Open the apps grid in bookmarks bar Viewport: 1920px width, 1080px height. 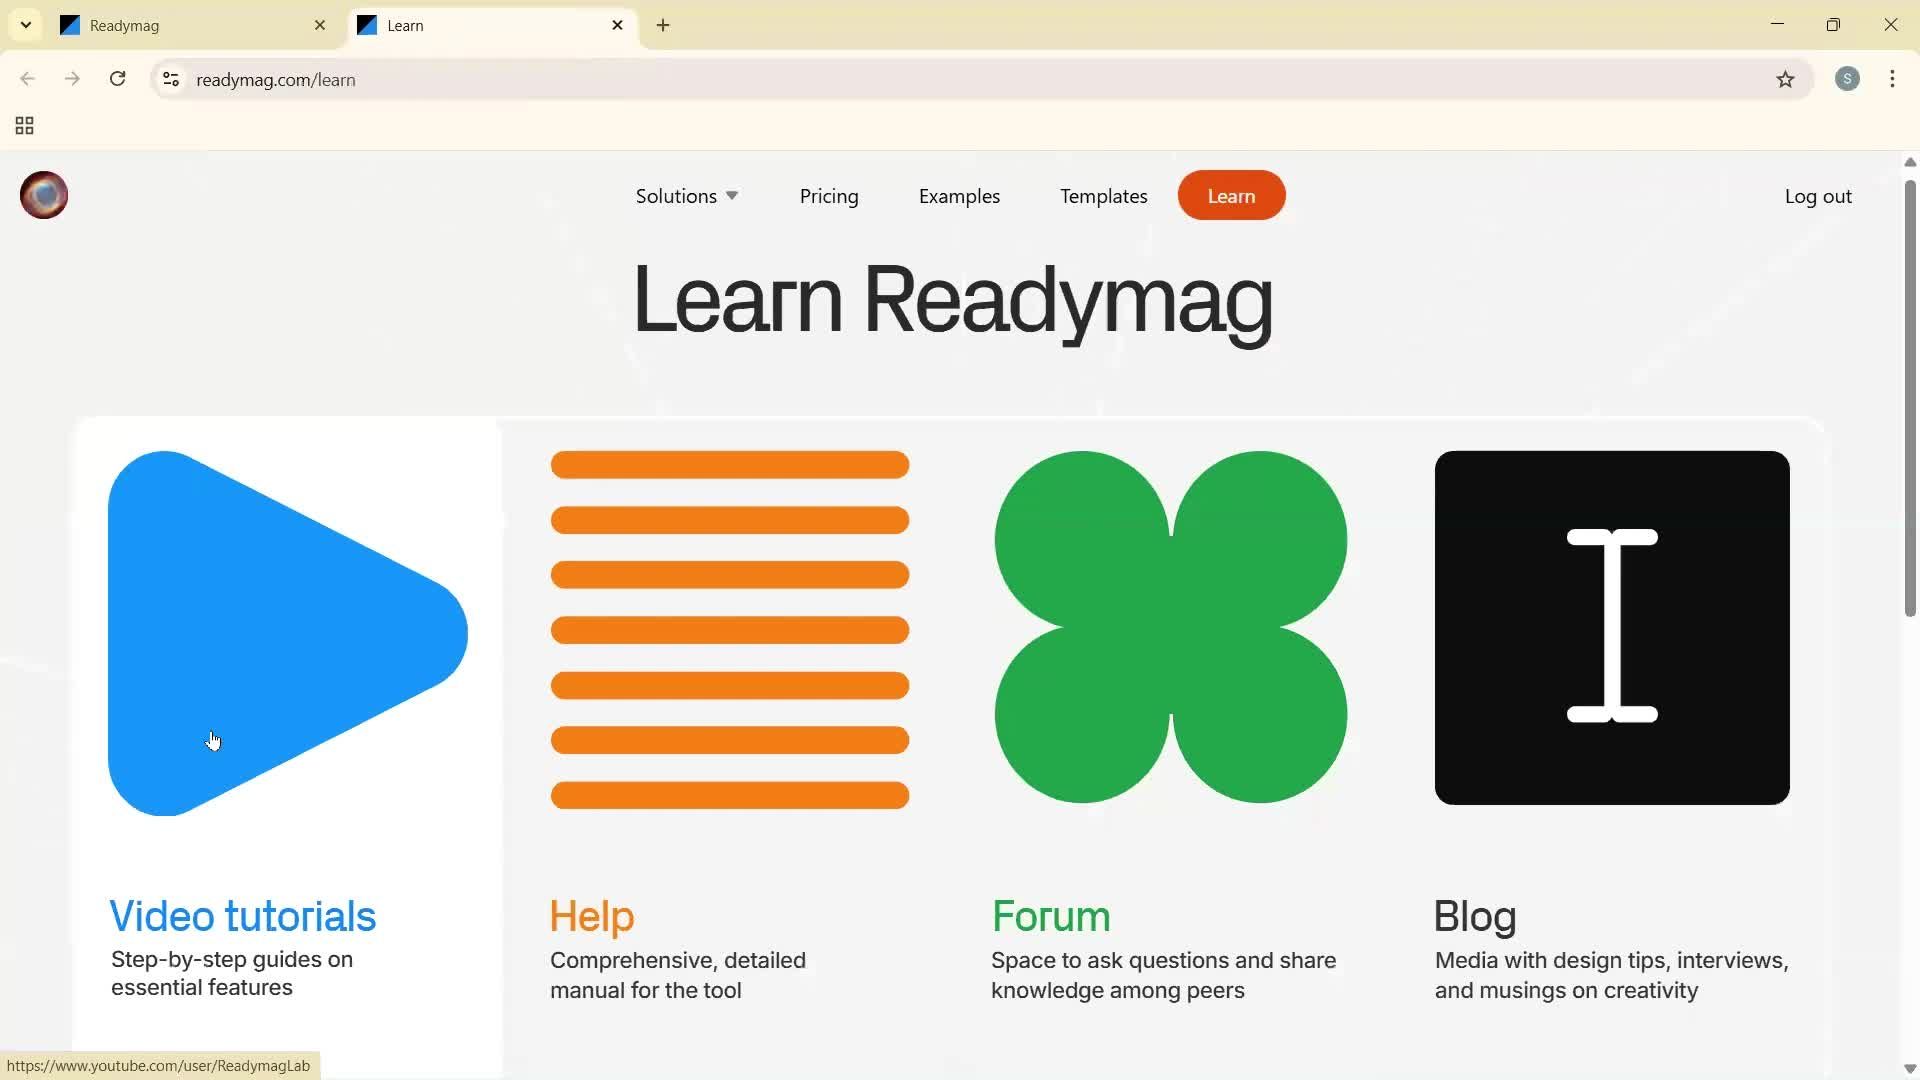pyautogui.click(x=25, y=126)
